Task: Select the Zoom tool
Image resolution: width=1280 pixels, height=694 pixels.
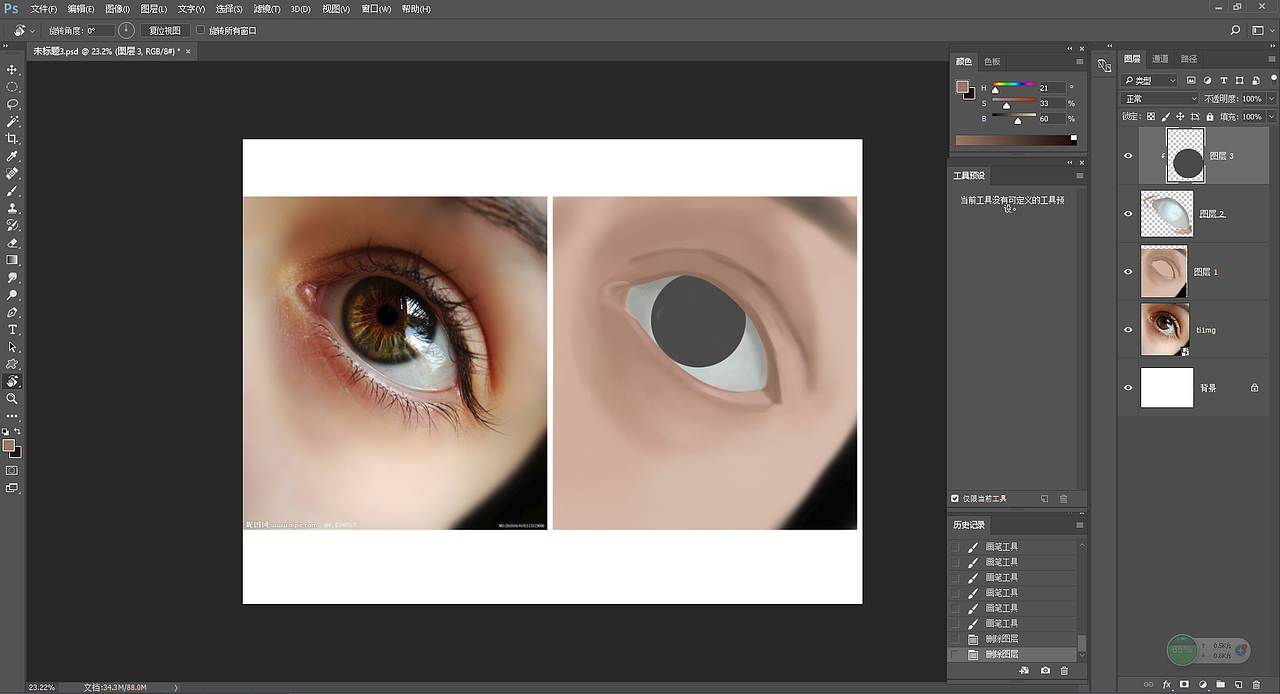Action: [x=13, y=399]
